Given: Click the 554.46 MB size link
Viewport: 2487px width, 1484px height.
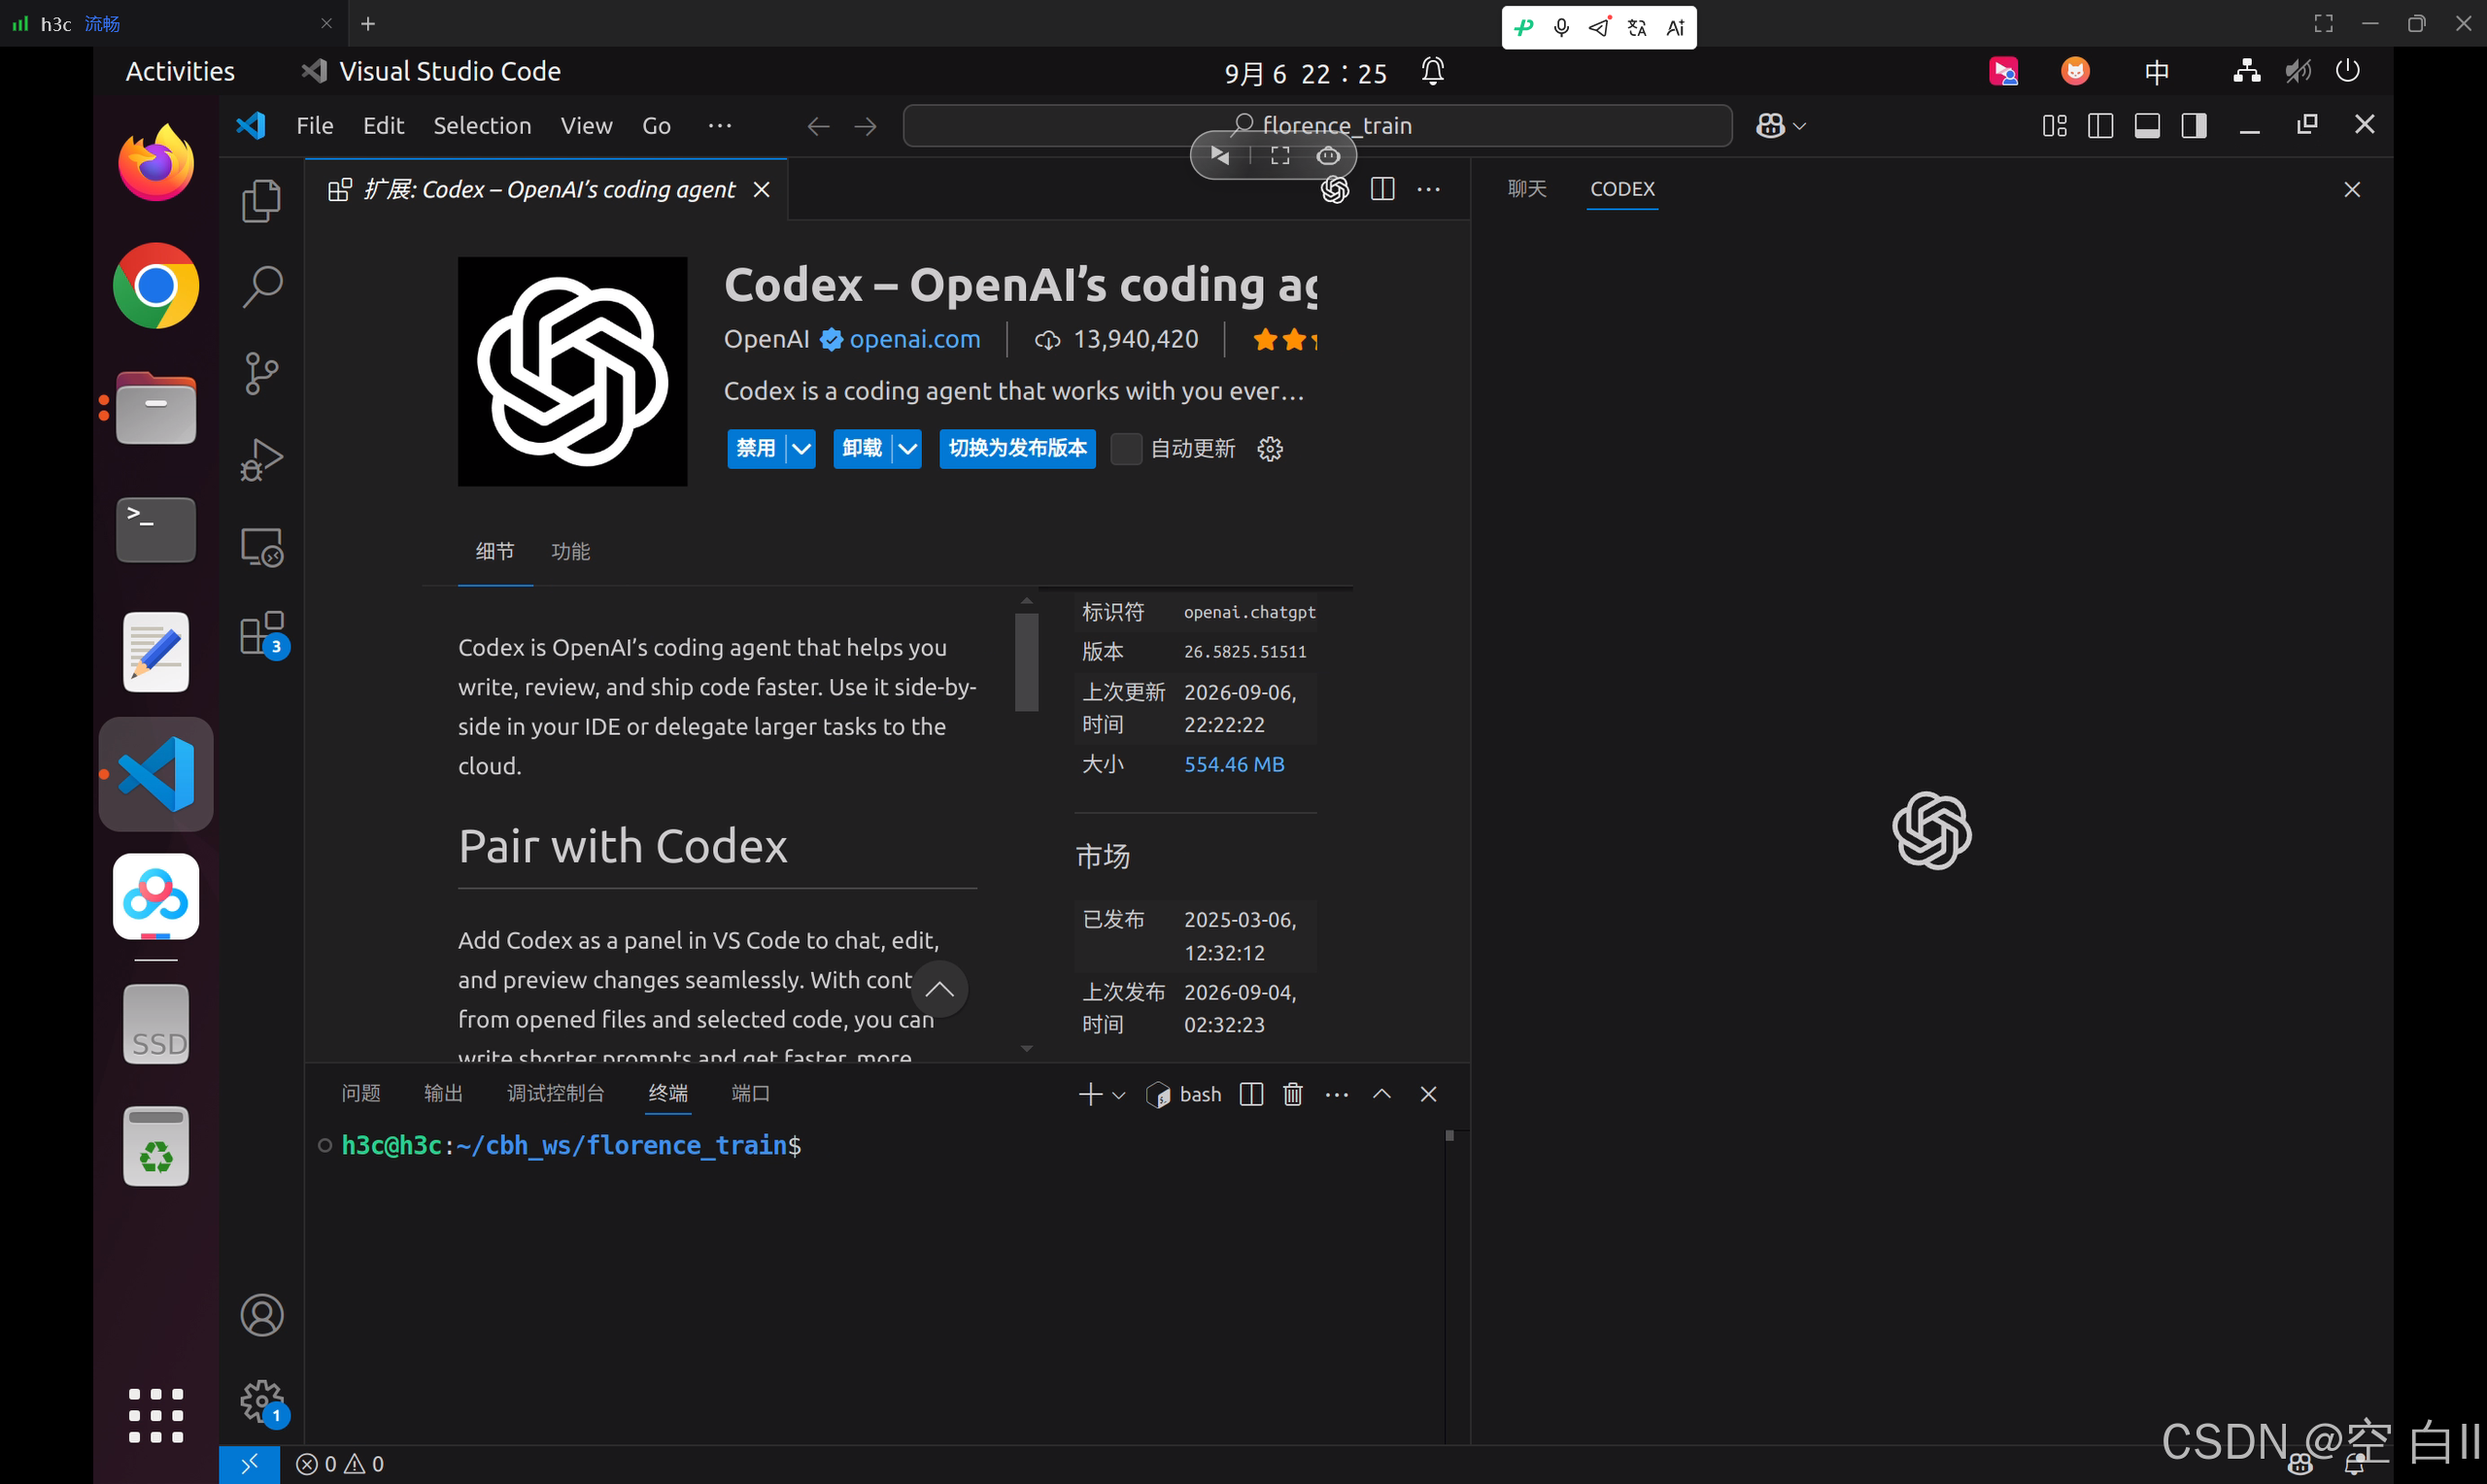Looking at the screenshot, I should (x=1234, y=764).
